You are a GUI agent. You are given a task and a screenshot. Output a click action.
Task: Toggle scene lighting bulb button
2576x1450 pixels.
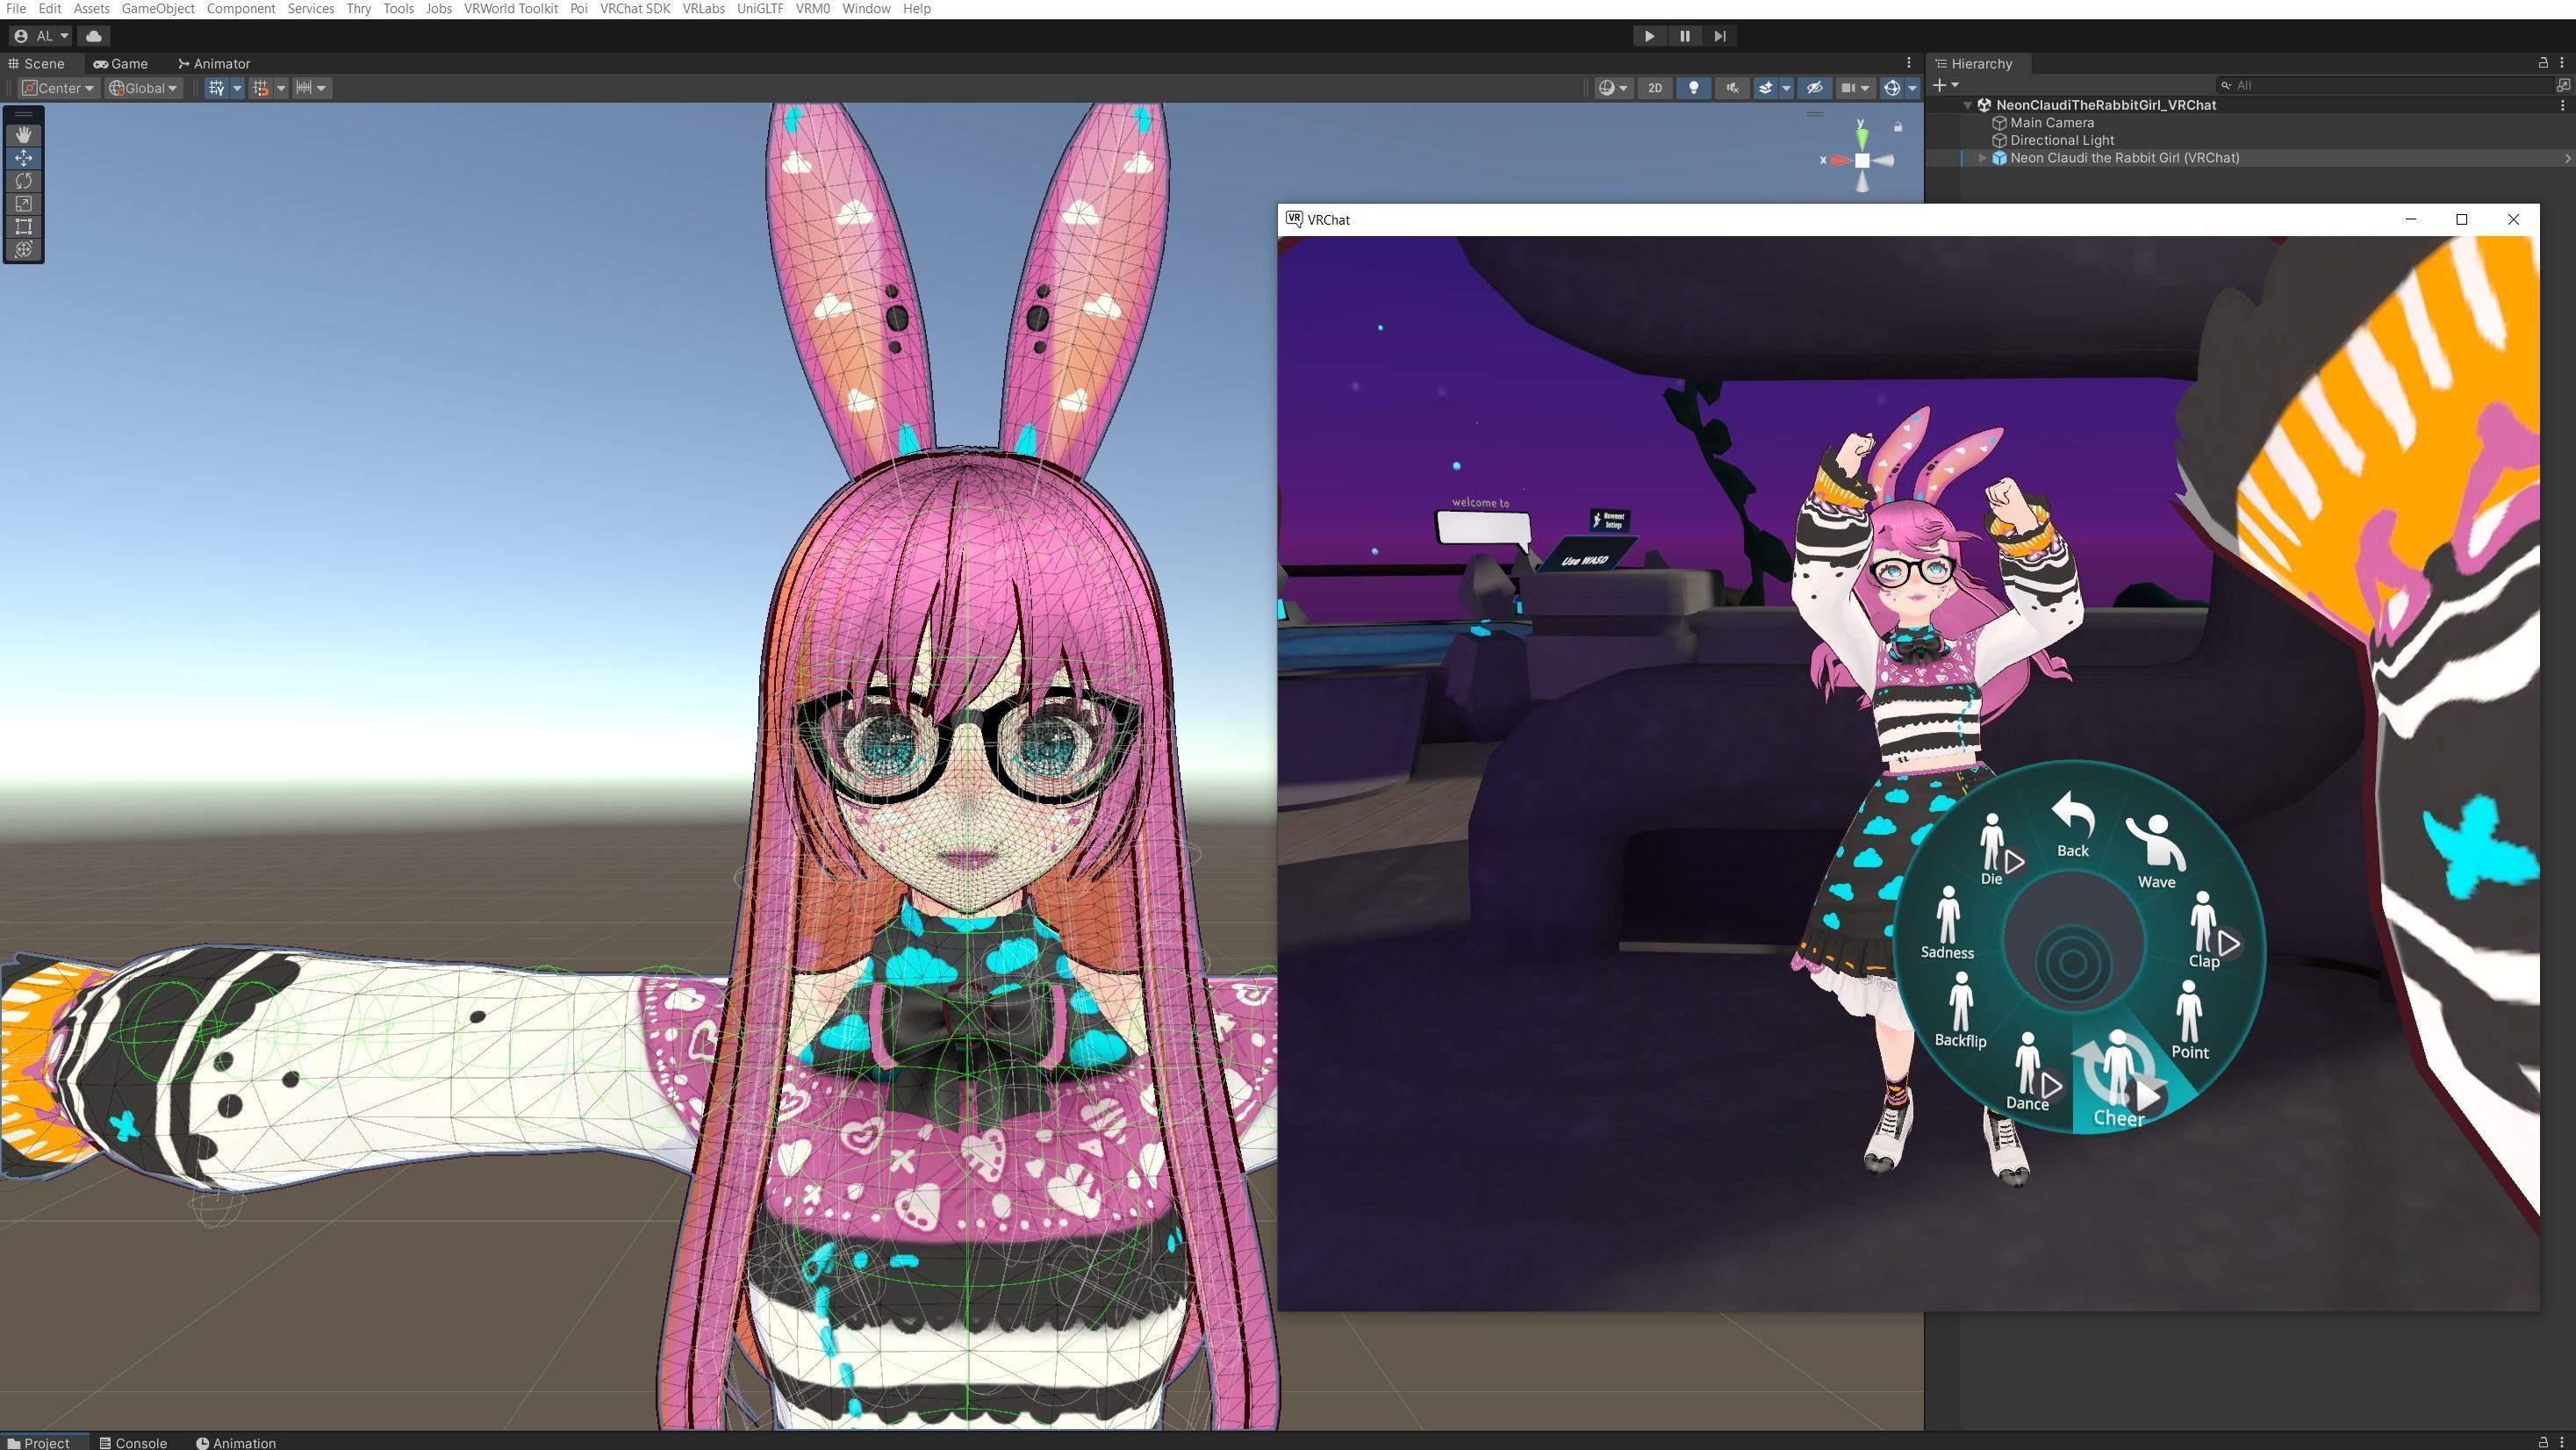click(1693, 88)
